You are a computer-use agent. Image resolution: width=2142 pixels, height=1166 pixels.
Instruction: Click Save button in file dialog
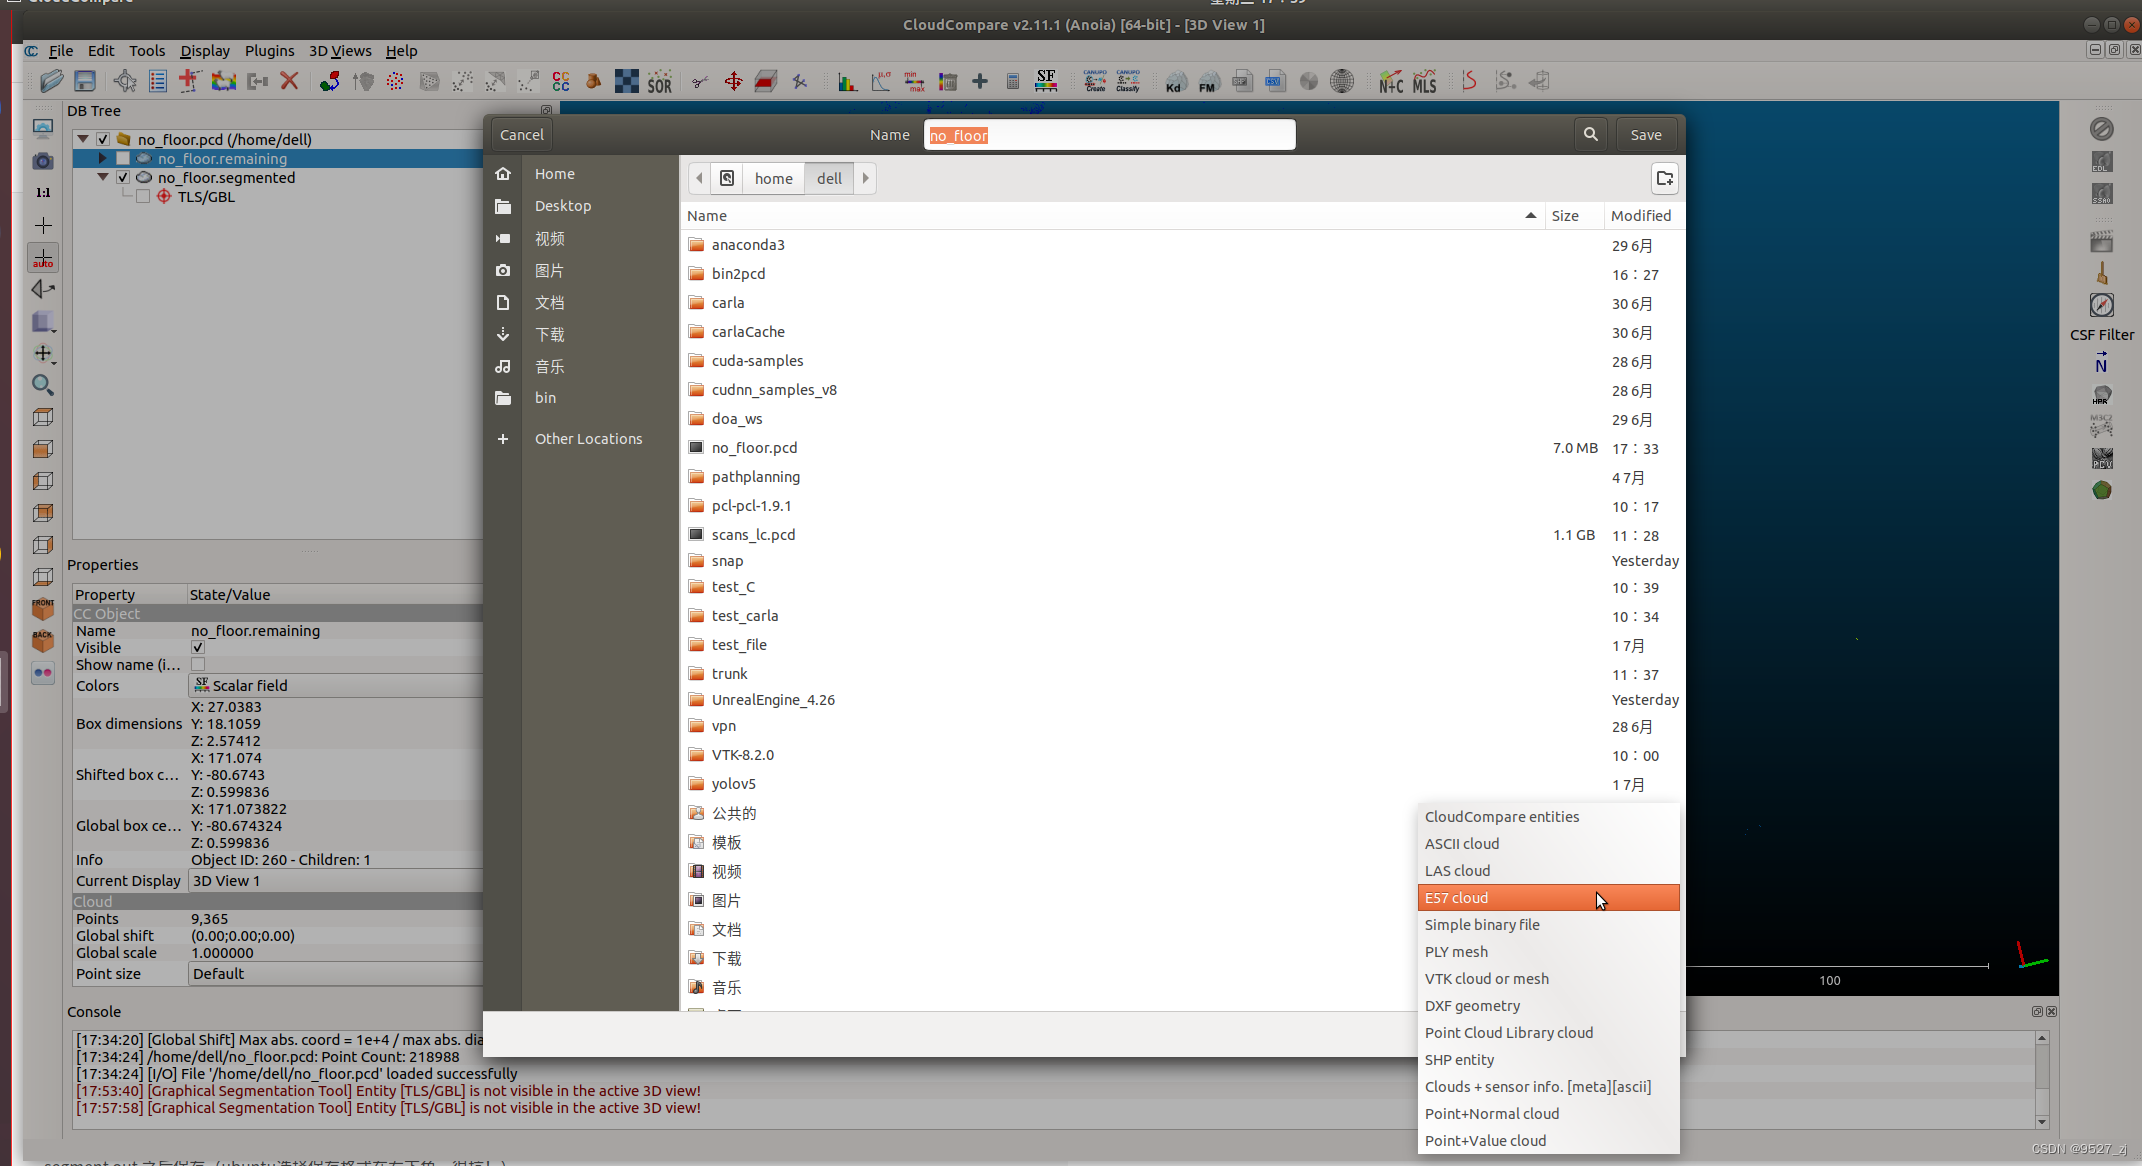coord(1647,134)
